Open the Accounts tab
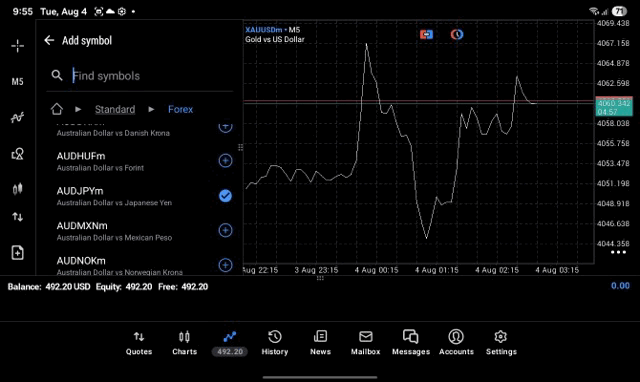 (x=456, y=343)
